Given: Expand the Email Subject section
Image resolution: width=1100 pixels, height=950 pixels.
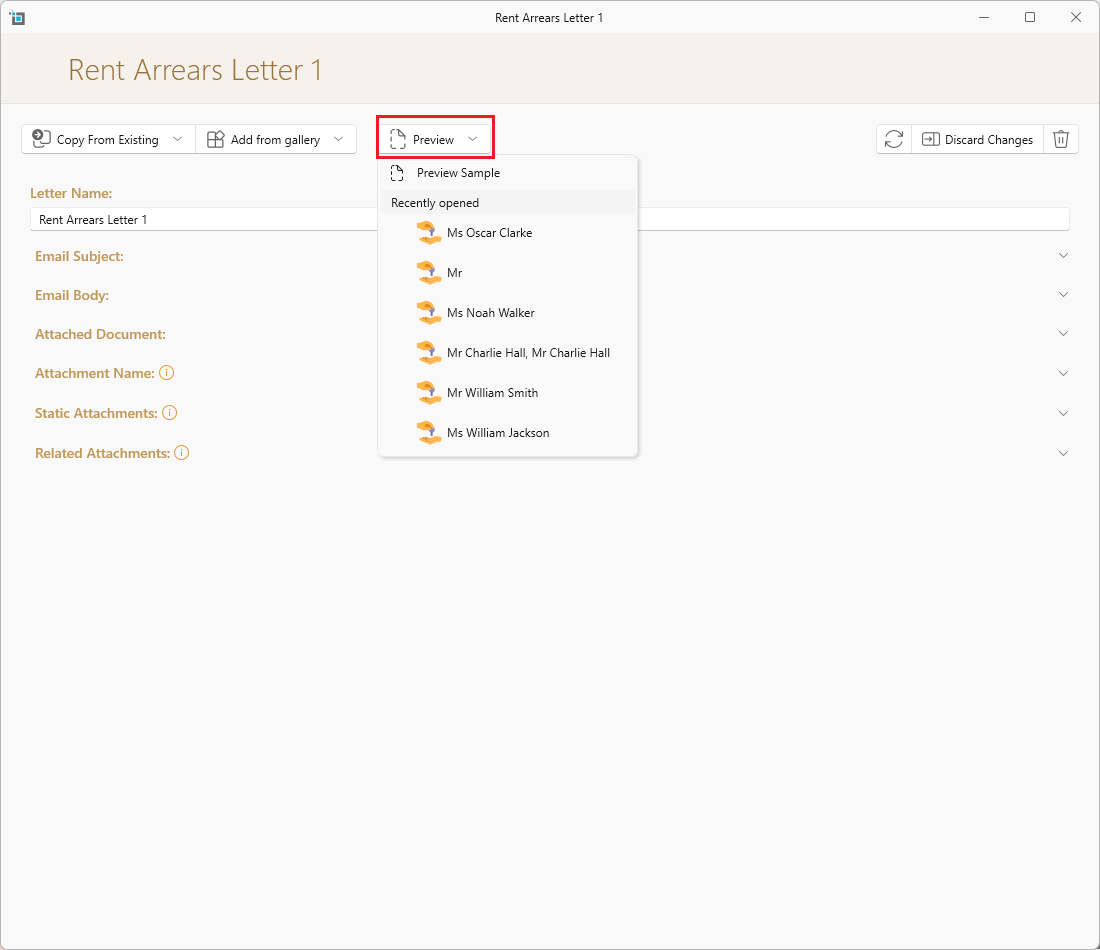Looking at the screenshot, I should click(x=1063, y=256).
